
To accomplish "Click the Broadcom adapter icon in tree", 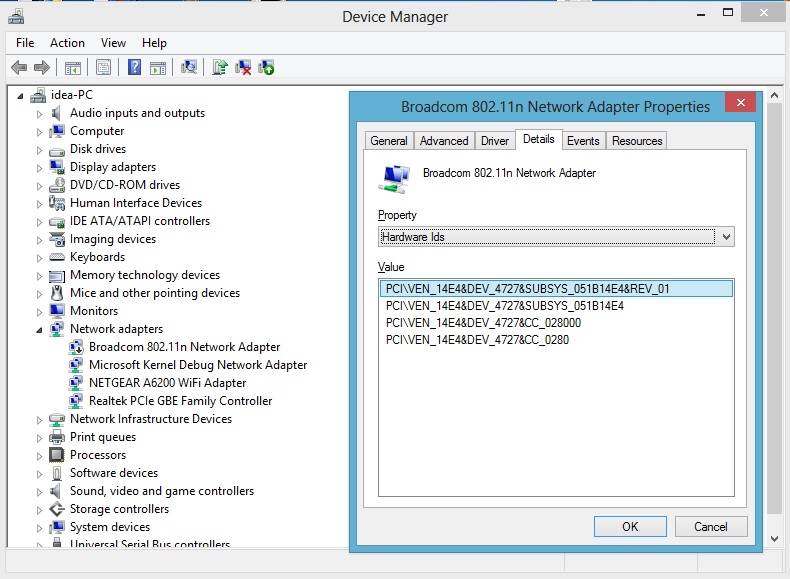I will [76, 347].
